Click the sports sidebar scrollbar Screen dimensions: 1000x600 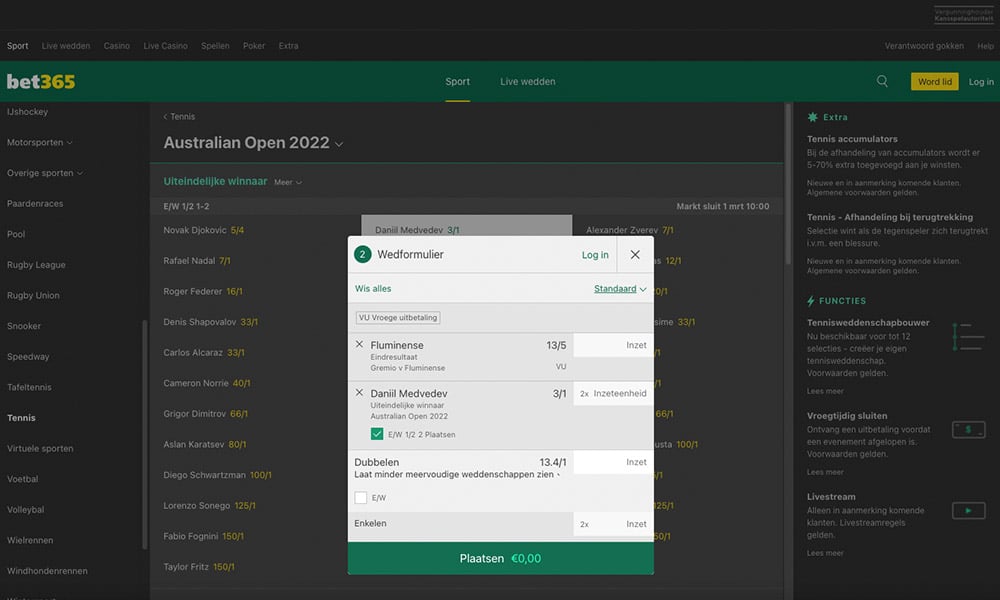pos(145,434)
